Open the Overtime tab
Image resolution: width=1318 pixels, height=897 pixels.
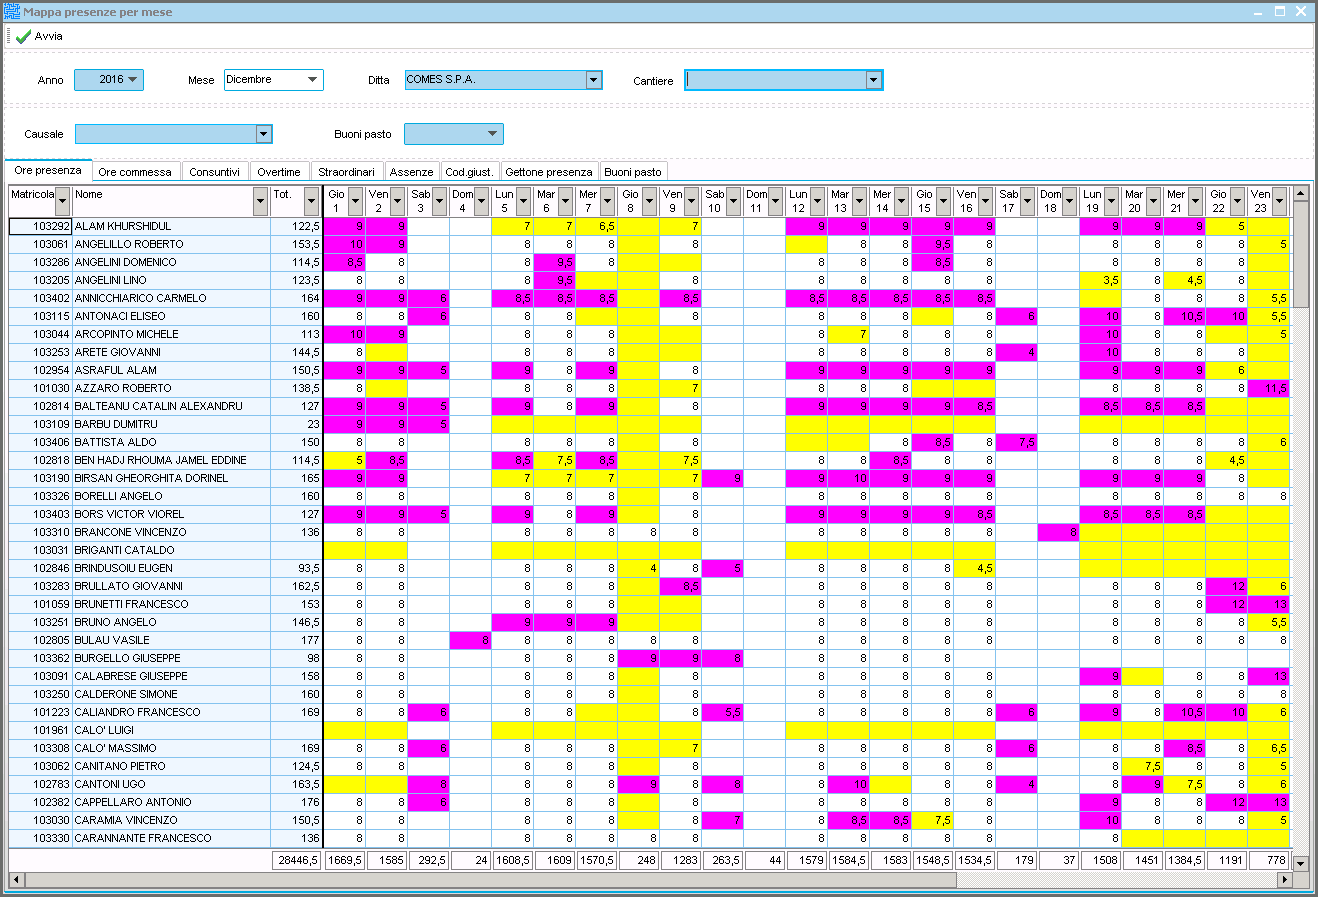pyautogui.click(x=279, y=172)
